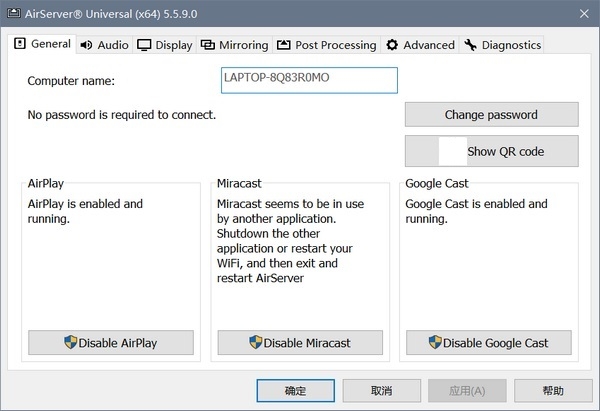Click the wrench icon on the Diagnostics tab
This screenshot has width=600, height=411.
pos(470,45)
